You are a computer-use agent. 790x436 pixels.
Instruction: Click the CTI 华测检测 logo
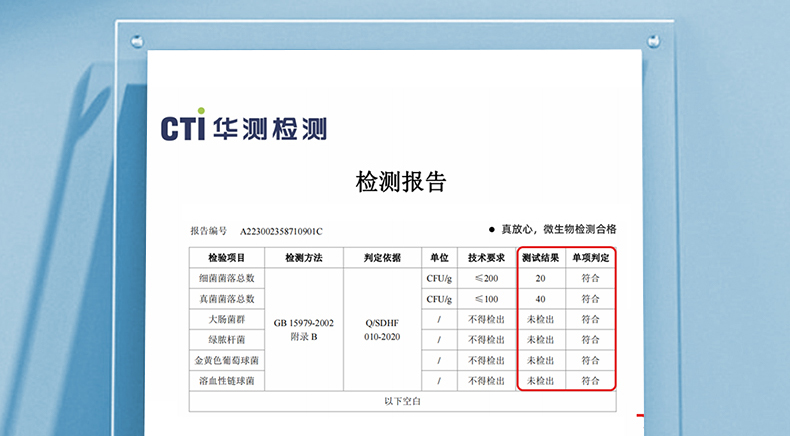244,127
